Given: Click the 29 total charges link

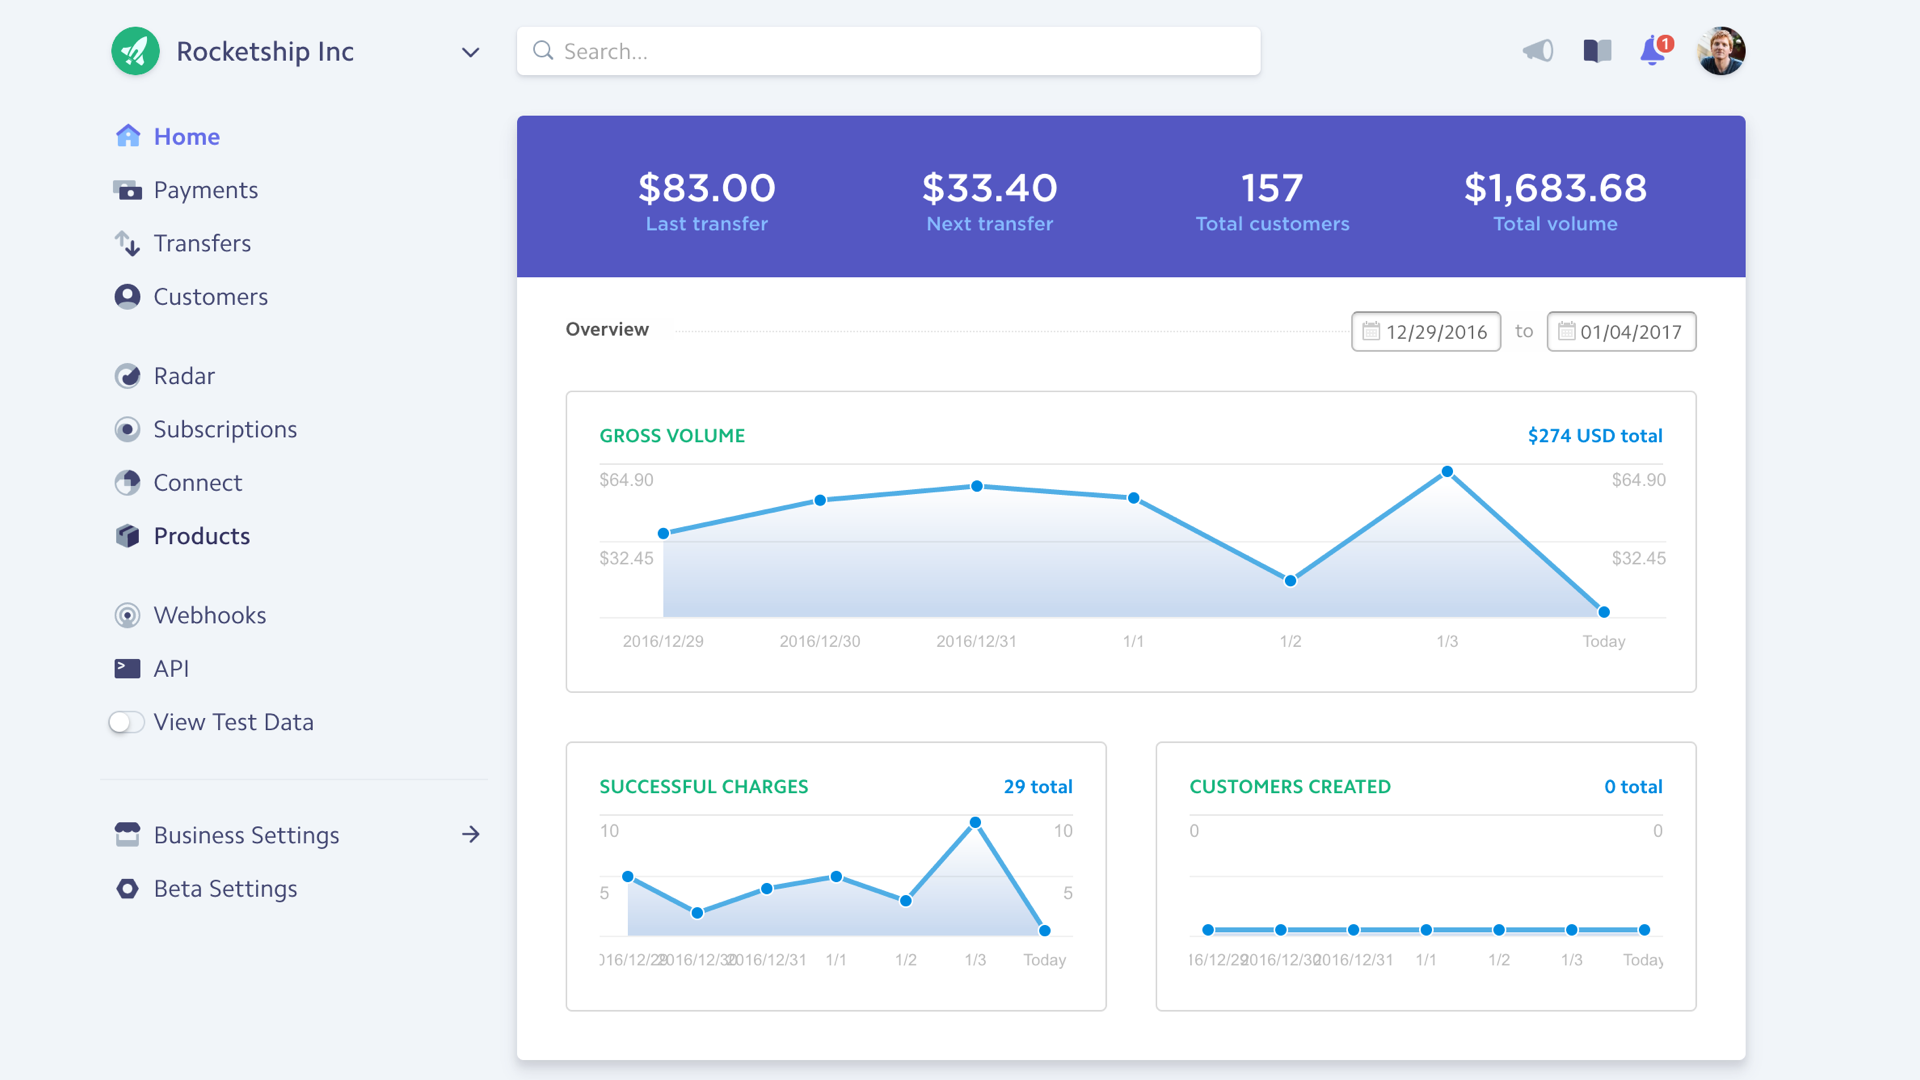Looking at the screenshot, I should tap(1037, 787).
